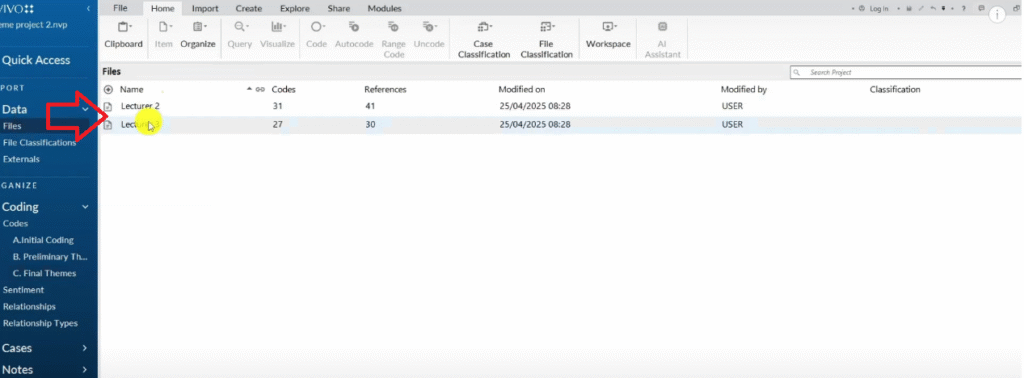1024x378 pixels.
Task: Open the File tab
Action: (120, 8)
